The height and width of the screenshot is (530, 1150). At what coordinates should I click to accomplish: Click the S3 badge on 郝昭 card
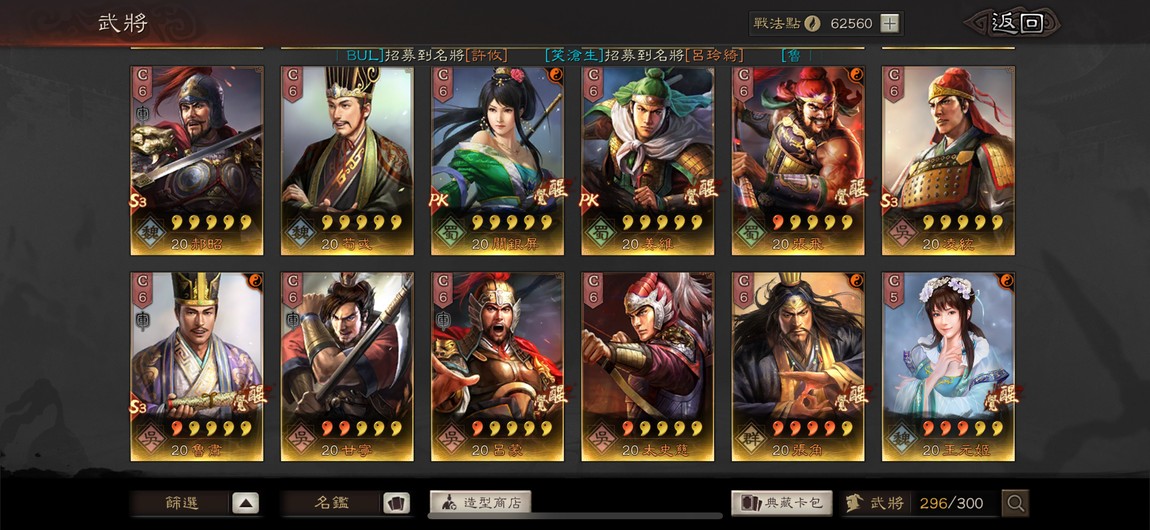coord(139,202)
